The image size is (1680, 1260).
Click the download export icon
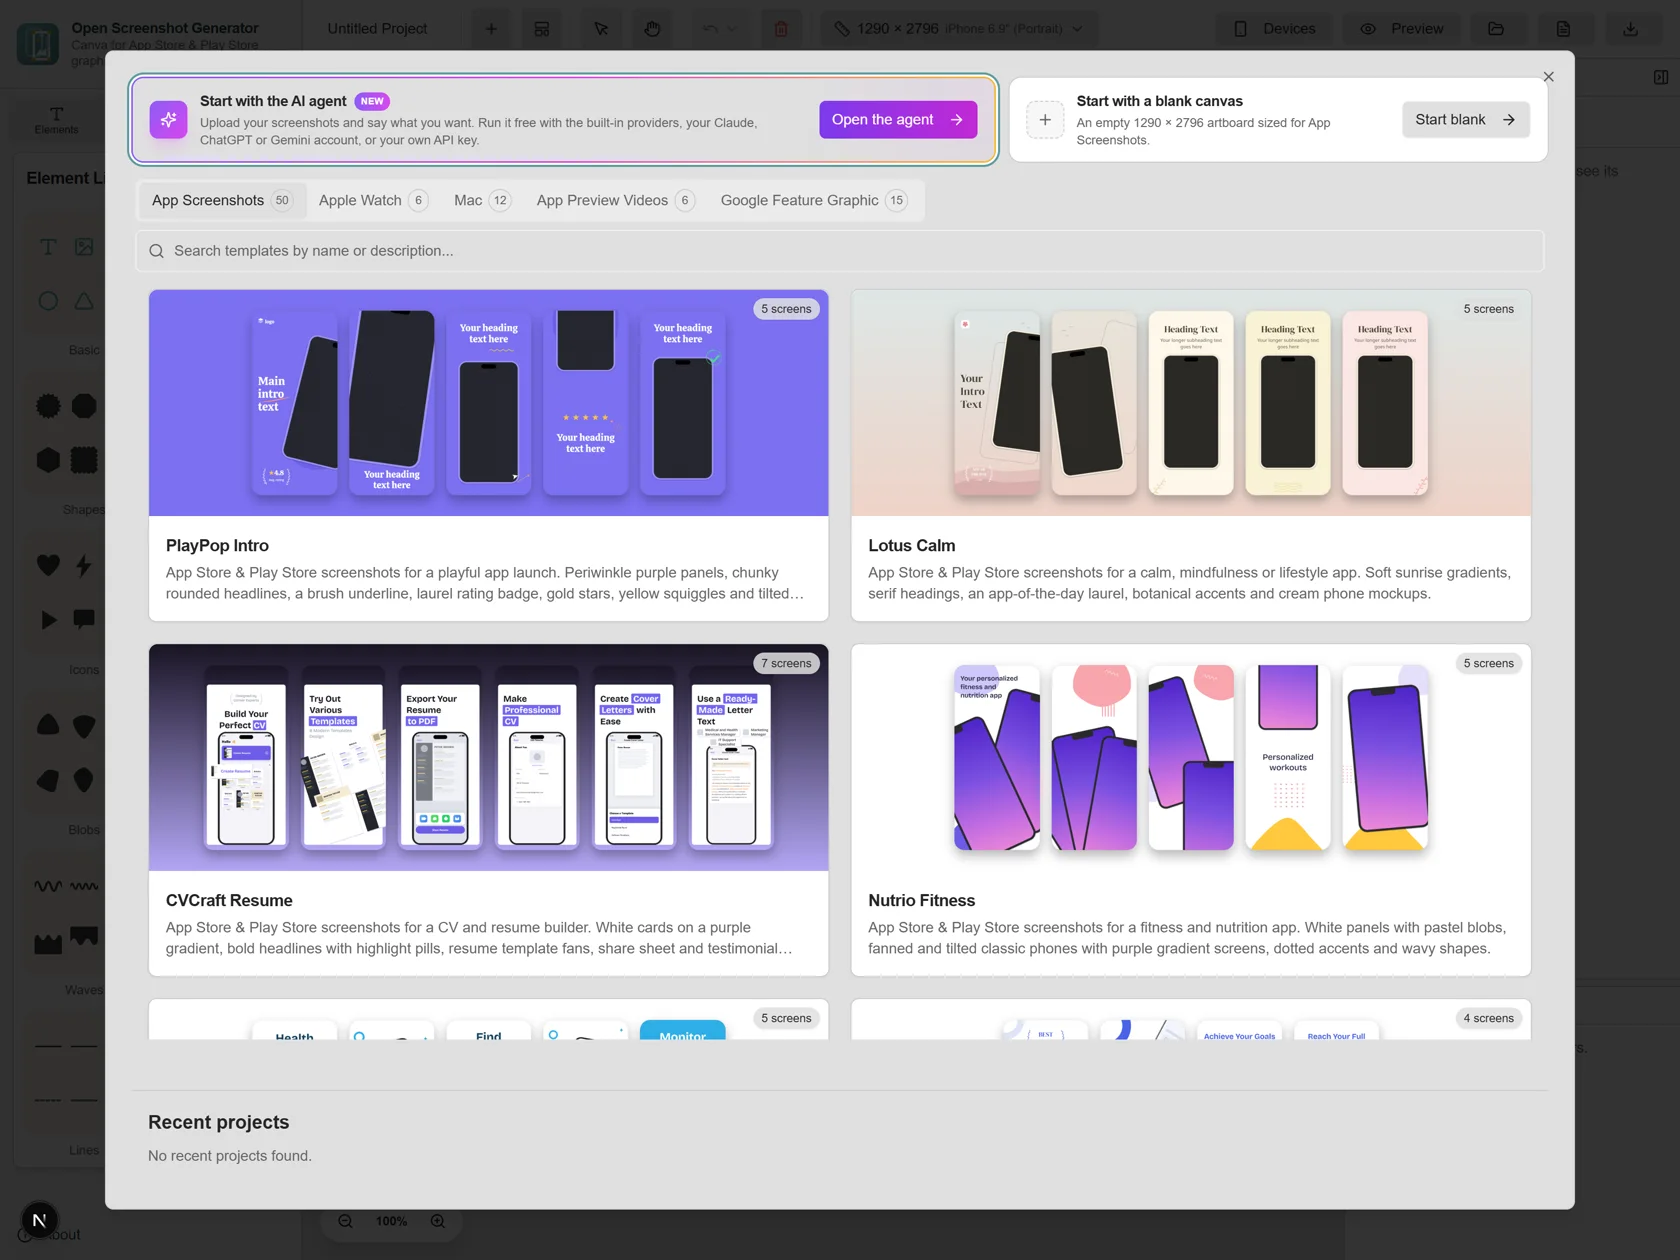click(1630, 29)
